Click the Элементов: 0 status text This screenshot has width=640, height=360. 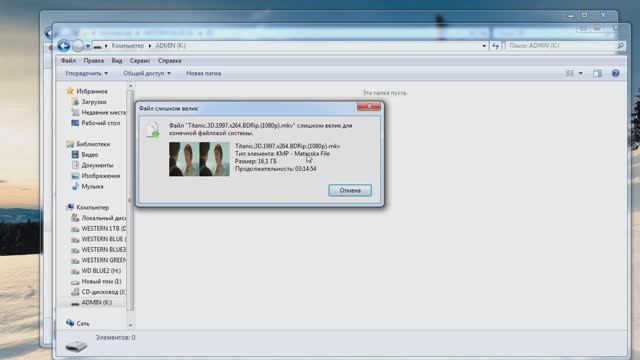[x=116, y=338]
